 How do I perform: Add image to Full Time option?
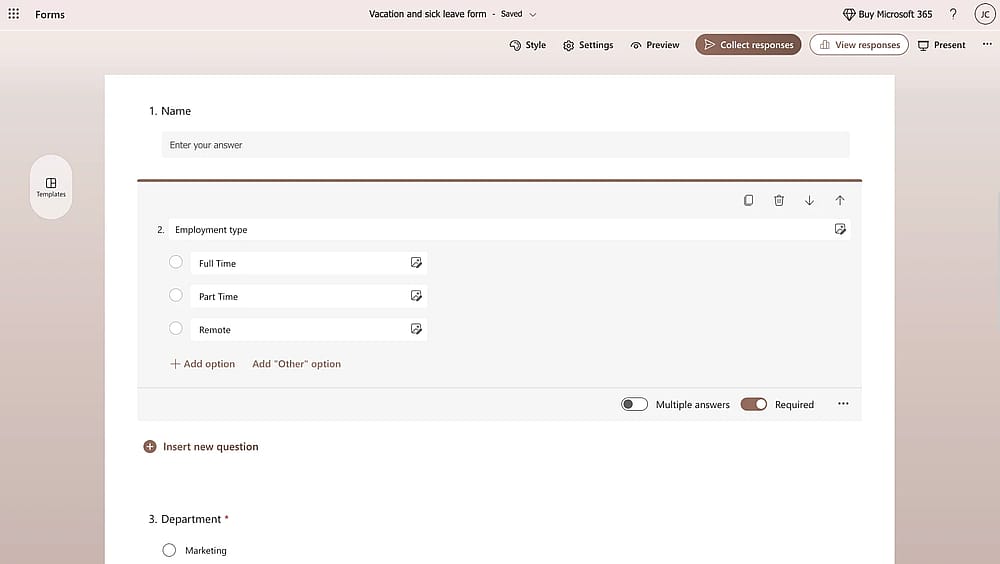click(416, 263)
